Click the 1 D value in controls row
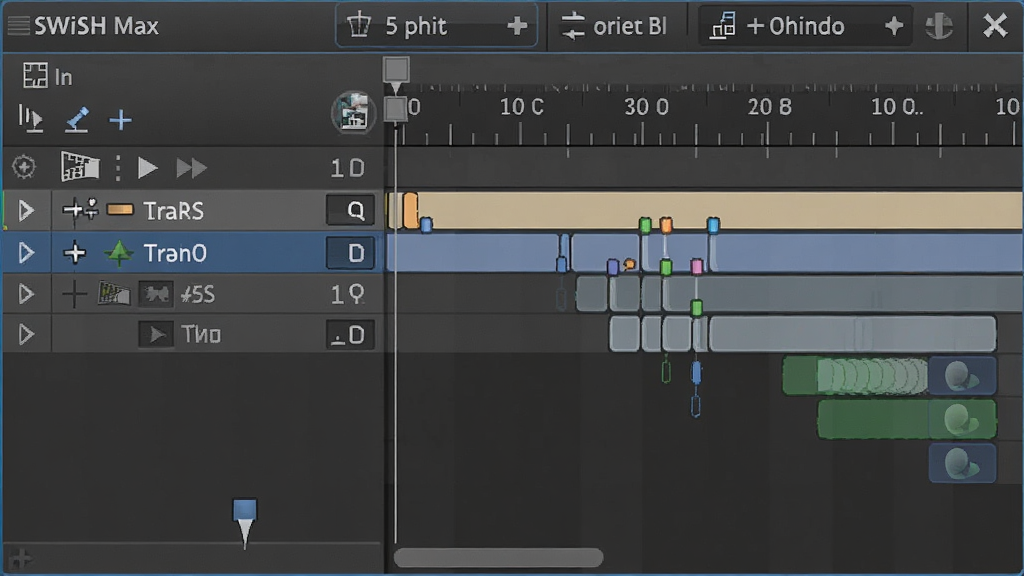The height and width of the screenshot is (576, 1024). pos(347,168)
